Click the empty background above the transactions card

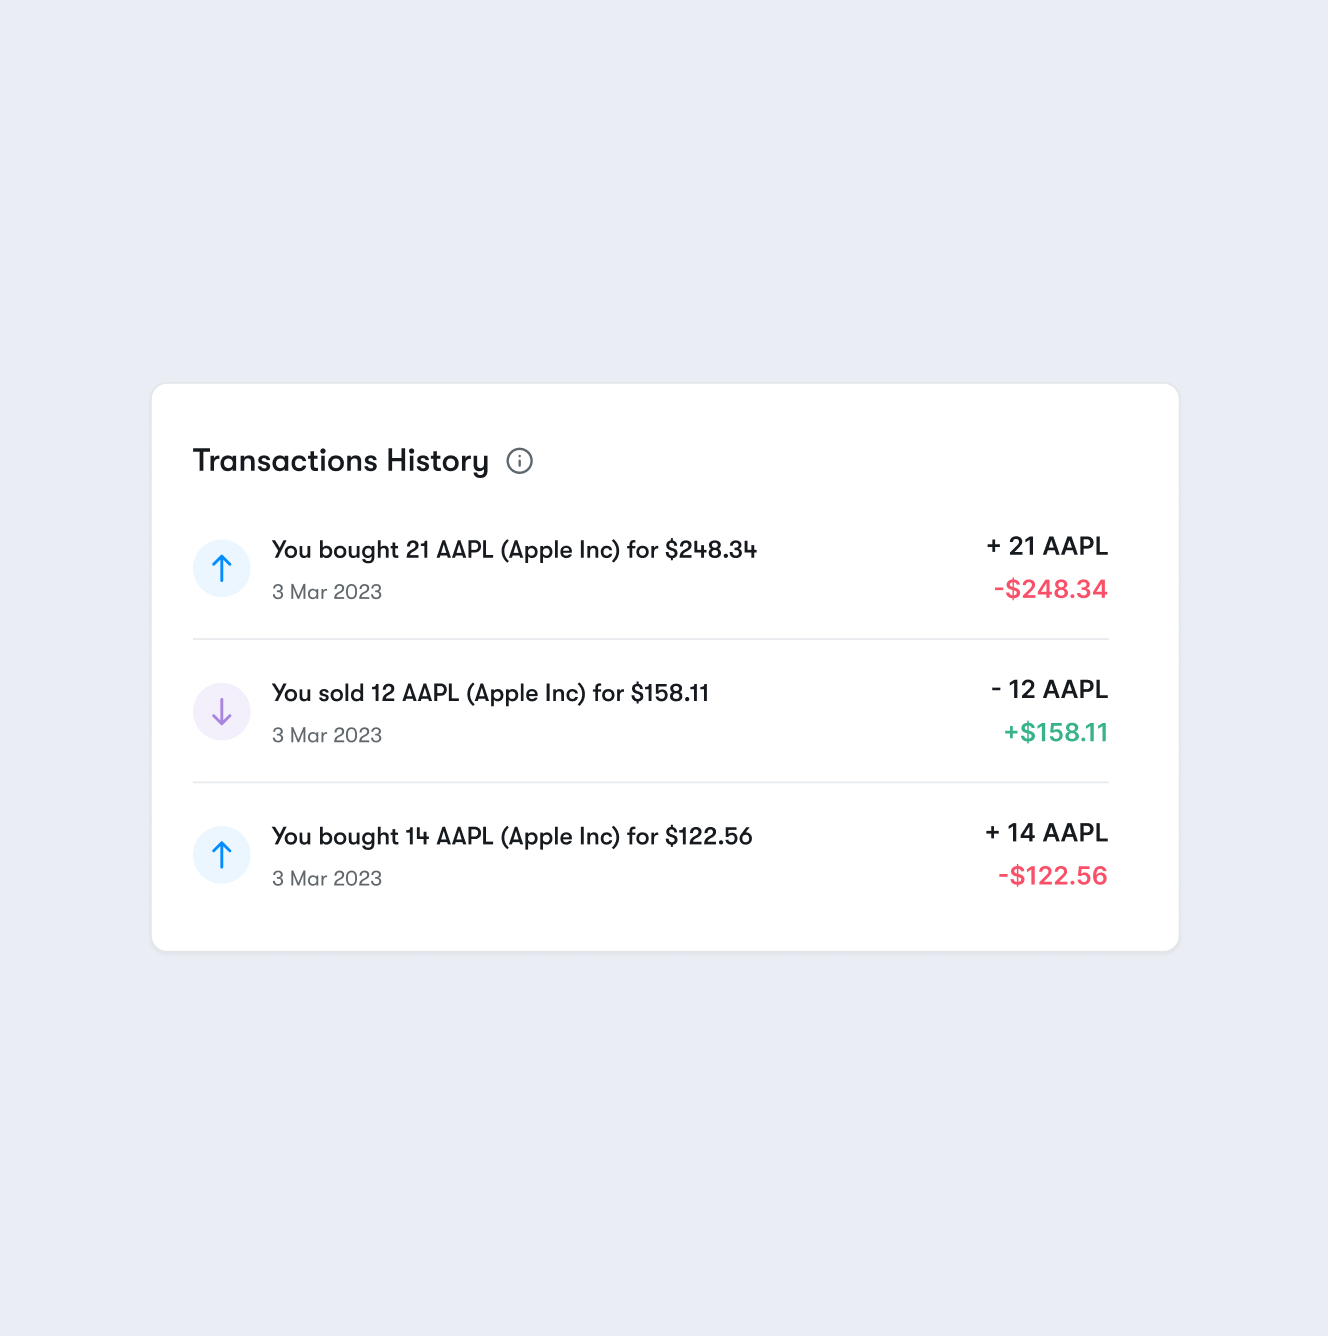point(664,200)
